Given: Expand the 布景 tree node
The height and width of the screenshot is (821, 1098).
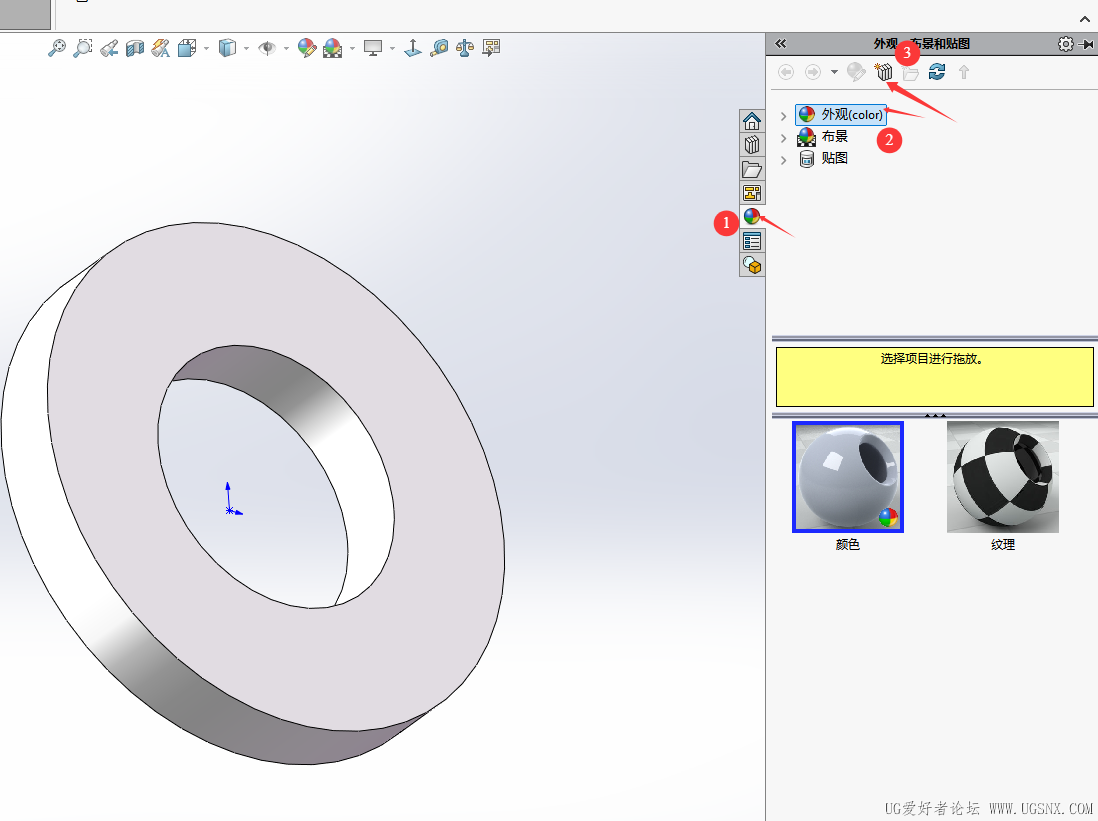Looking at the screenshot, I should 783,138.
